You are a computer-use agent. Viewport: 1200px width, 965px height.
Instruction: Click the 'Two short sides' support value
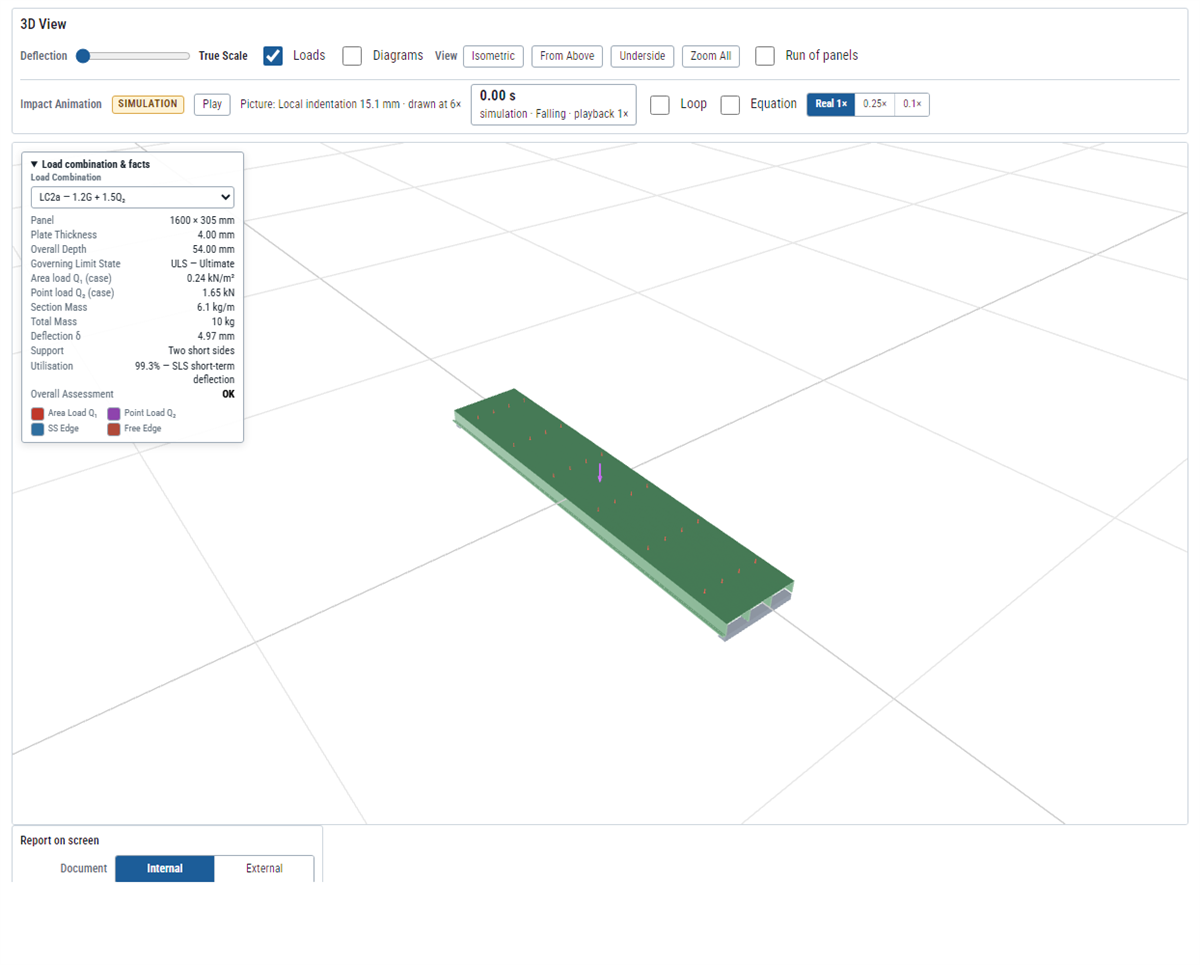(201, 351)
